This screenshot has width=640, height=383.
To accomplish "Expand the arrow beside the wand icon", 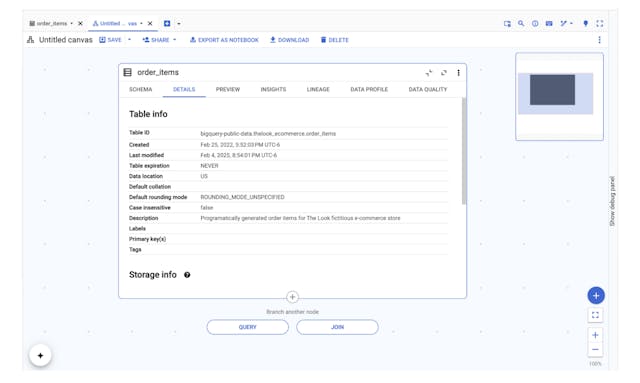I will point(571,24).
